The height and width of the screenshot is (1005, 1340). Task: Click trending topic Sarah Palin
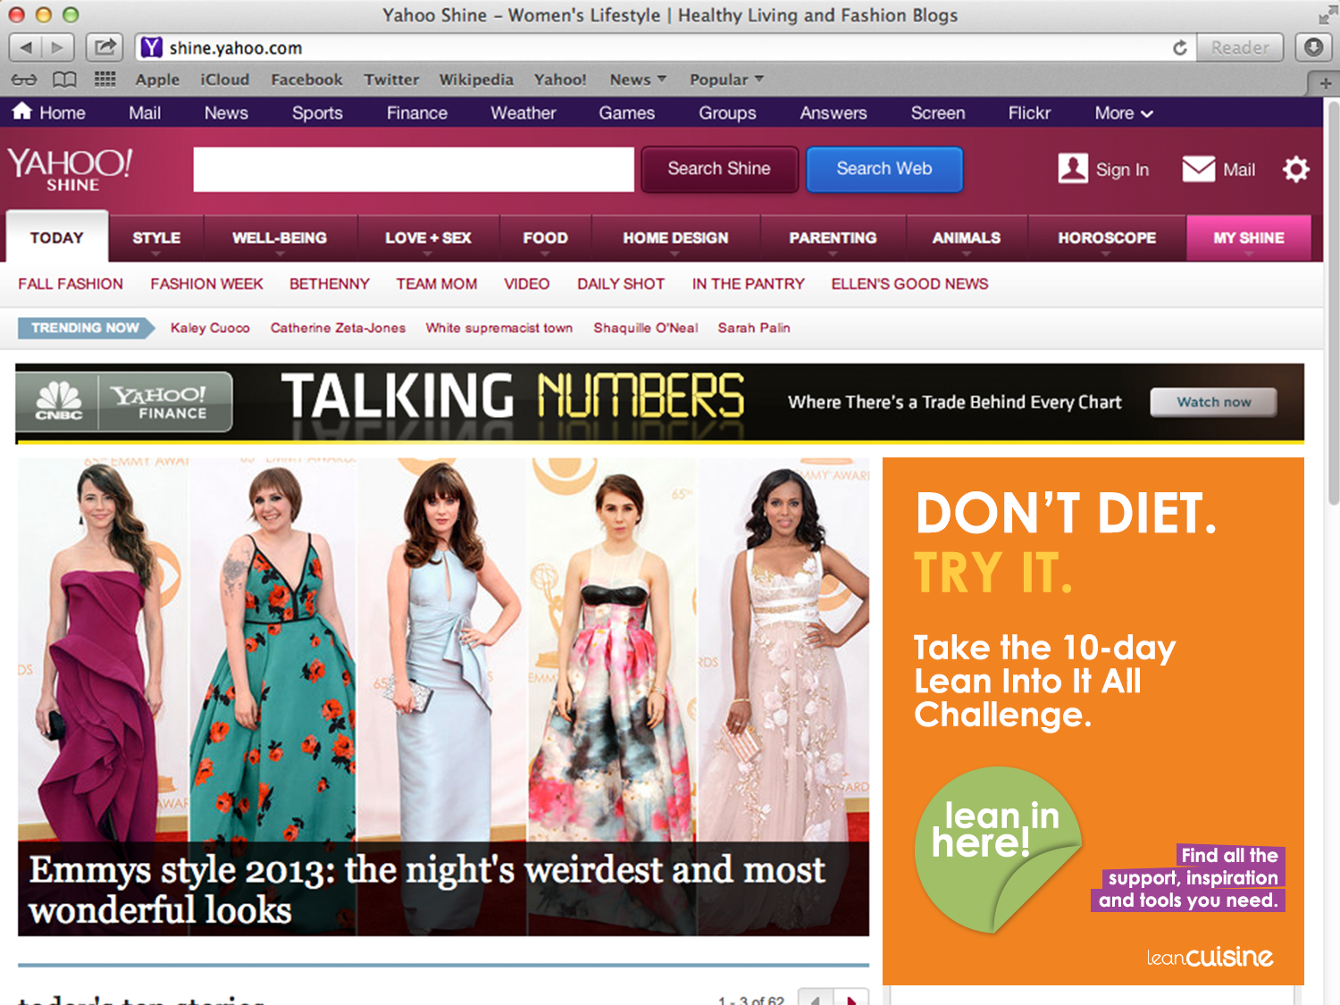click(754, 328)
